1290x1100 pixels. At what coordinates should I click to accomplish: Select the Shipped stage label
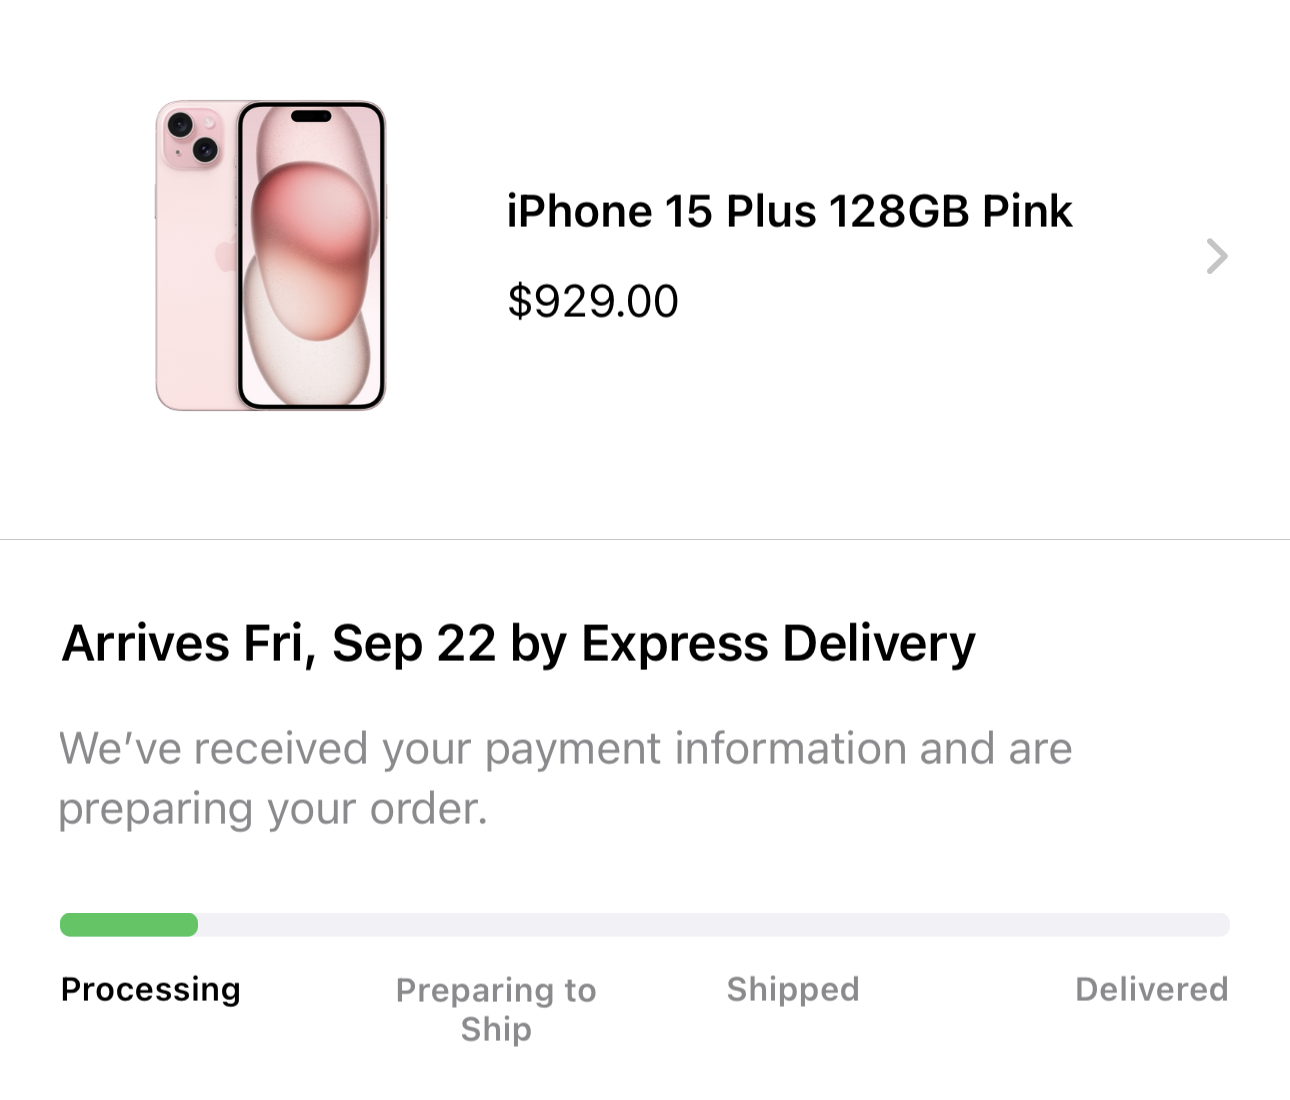click(x=793, y=989)
